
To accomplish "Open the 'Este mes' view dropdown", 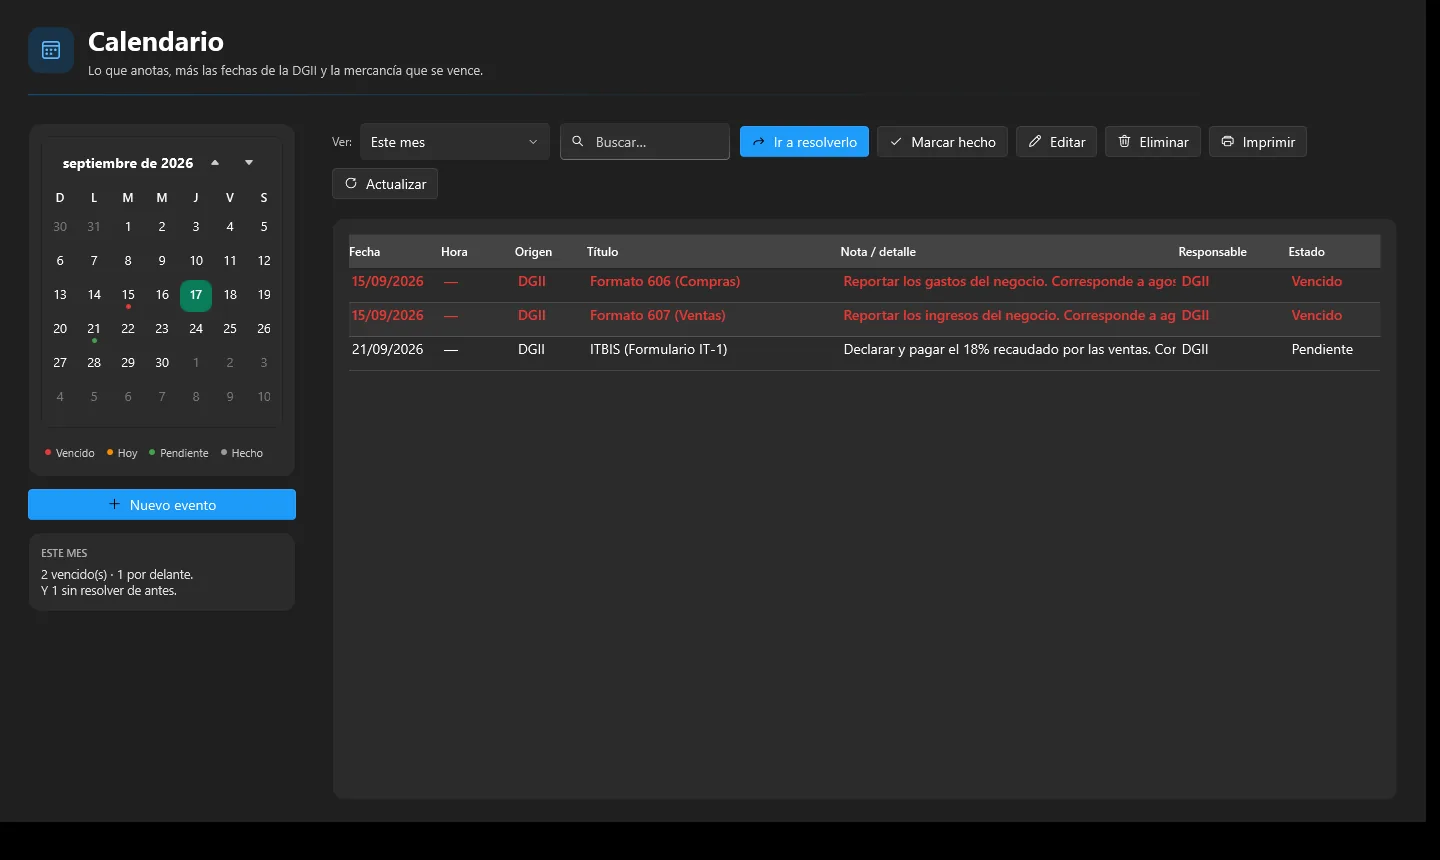I will [455, 142].
